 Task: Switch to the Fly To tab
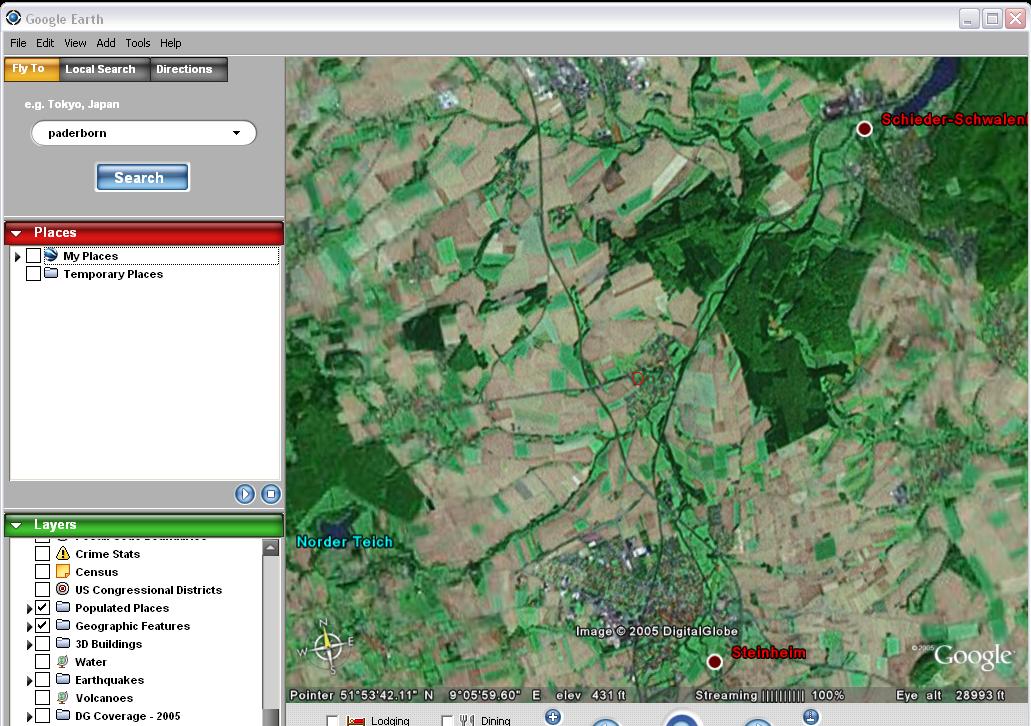pyautogui.click(x=31, y=69)
